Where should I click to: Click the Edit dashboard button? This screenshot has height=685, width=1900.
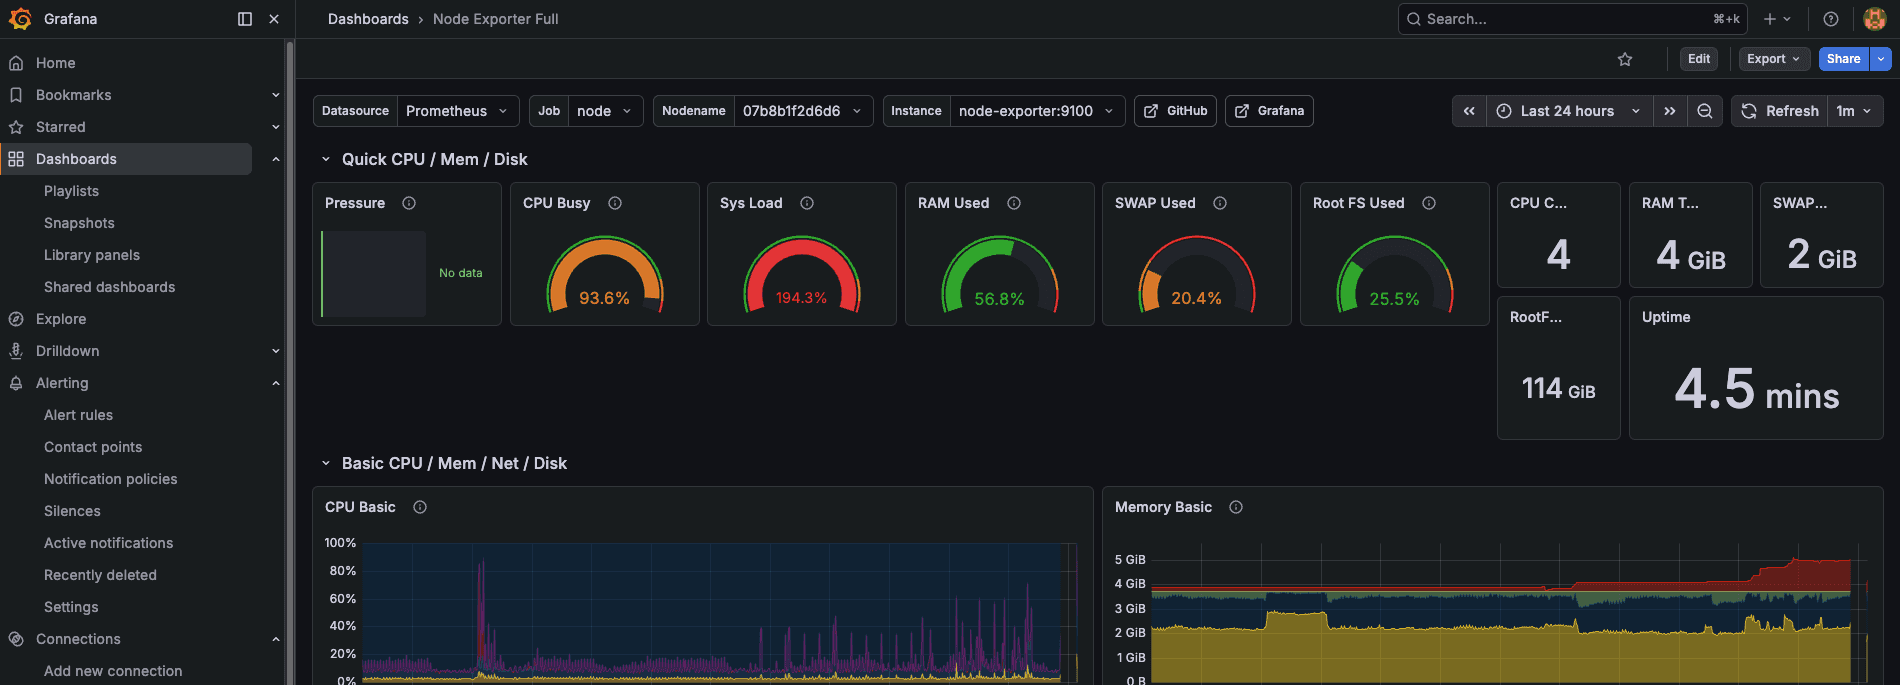click(x=1699, y=59)
